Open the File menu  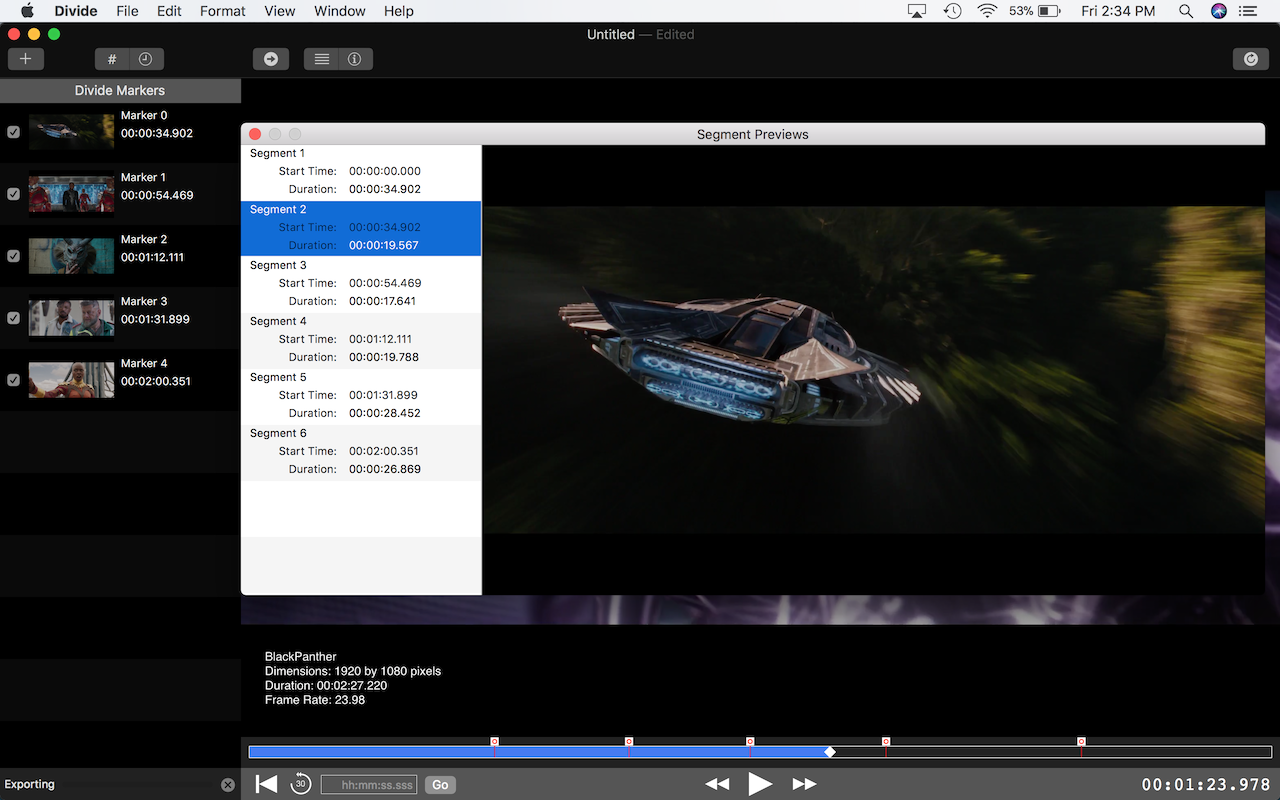[x=127, y=11]
